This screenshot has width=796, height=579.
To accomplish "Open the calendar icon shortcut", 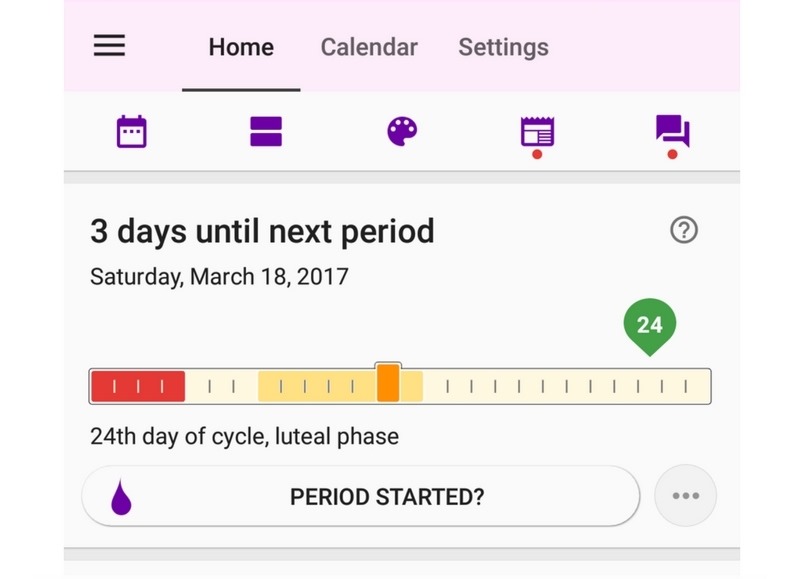I will [x=131, y=131].
